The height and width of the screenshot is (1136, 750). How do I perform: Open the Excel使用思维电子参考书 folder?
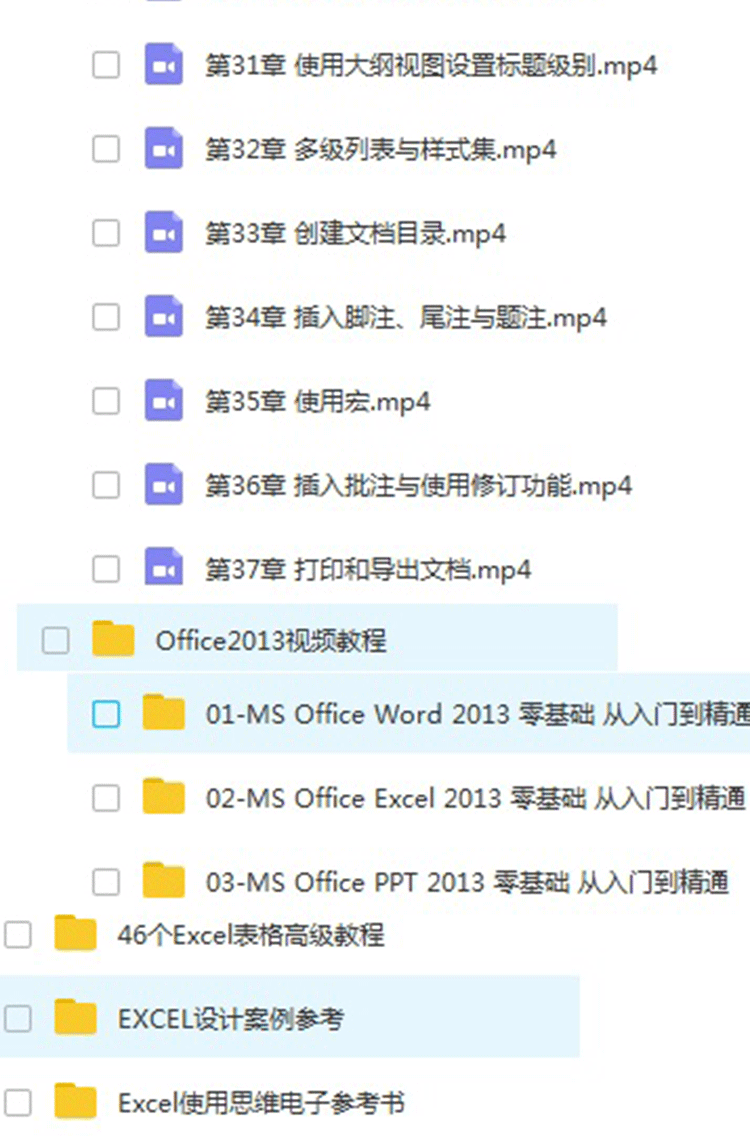tap(261, 1103)
